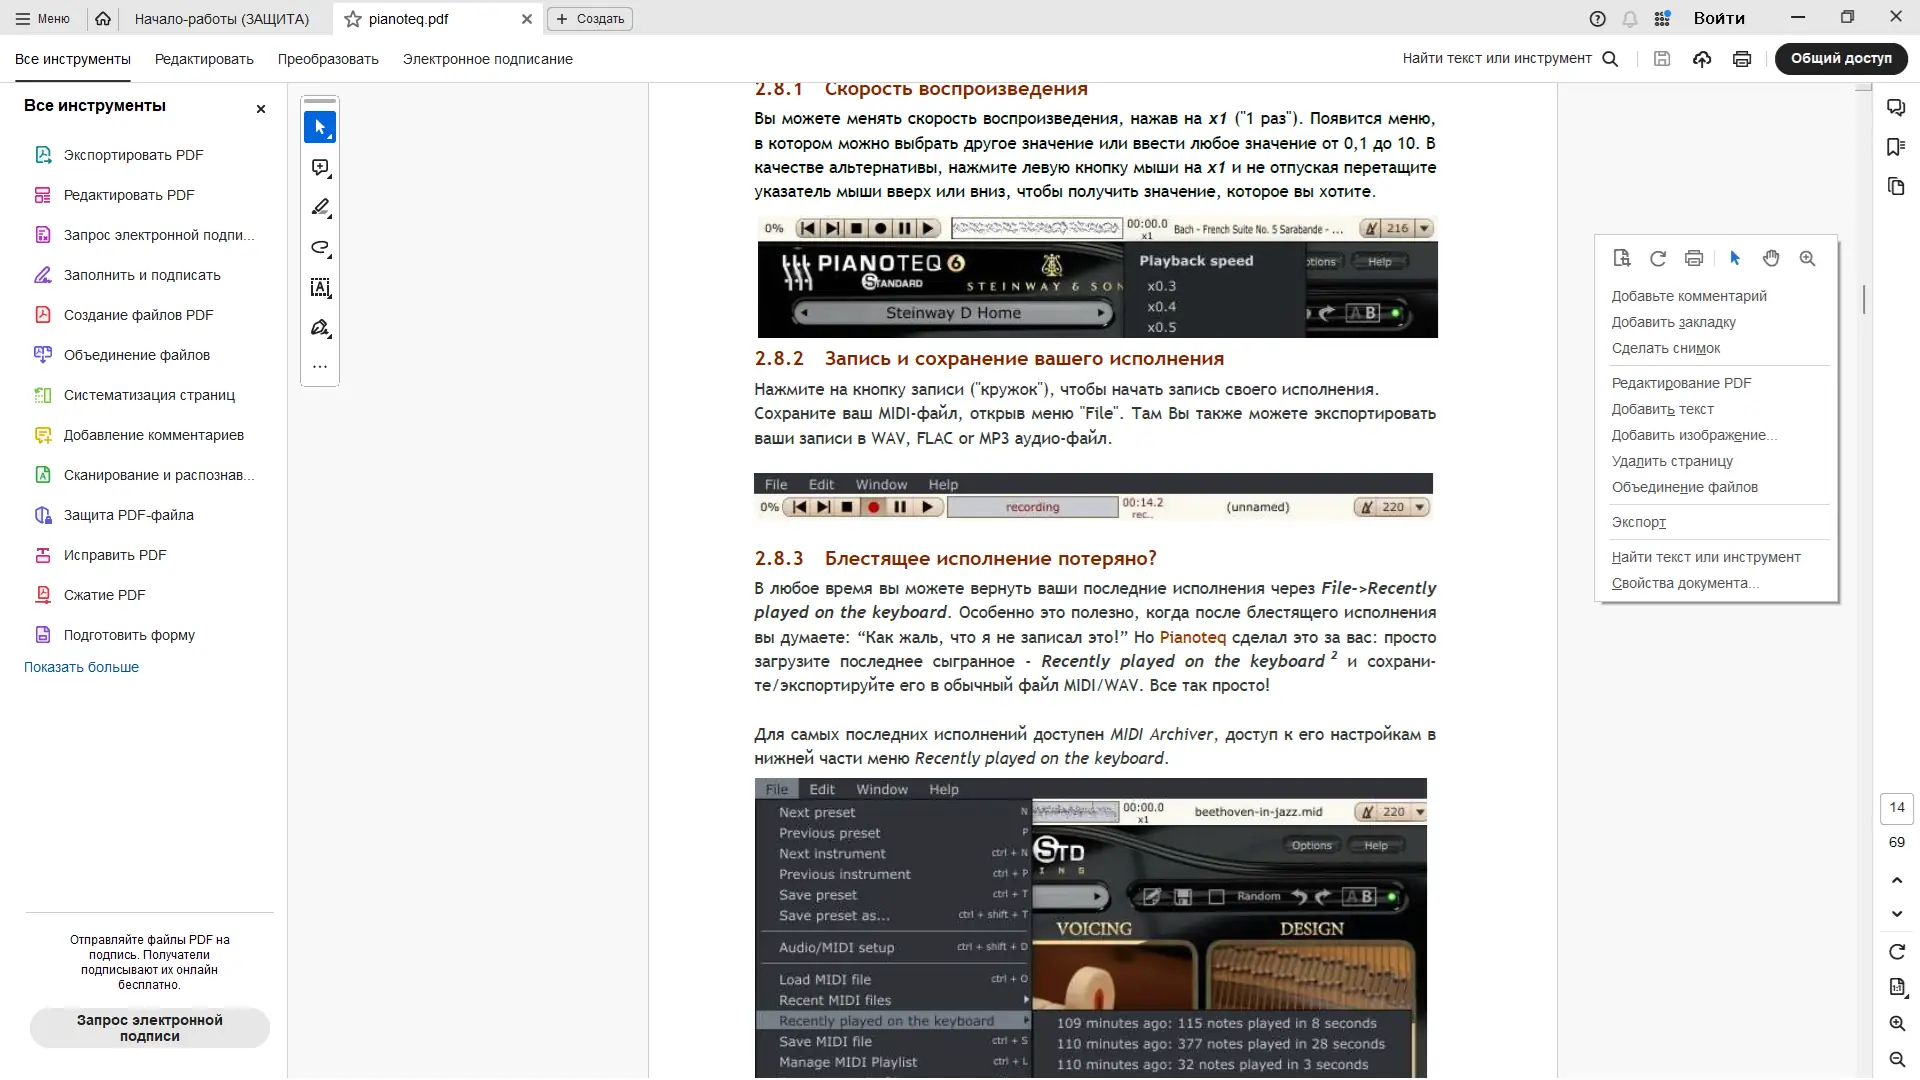Click Показать больше link

(81, 667)
